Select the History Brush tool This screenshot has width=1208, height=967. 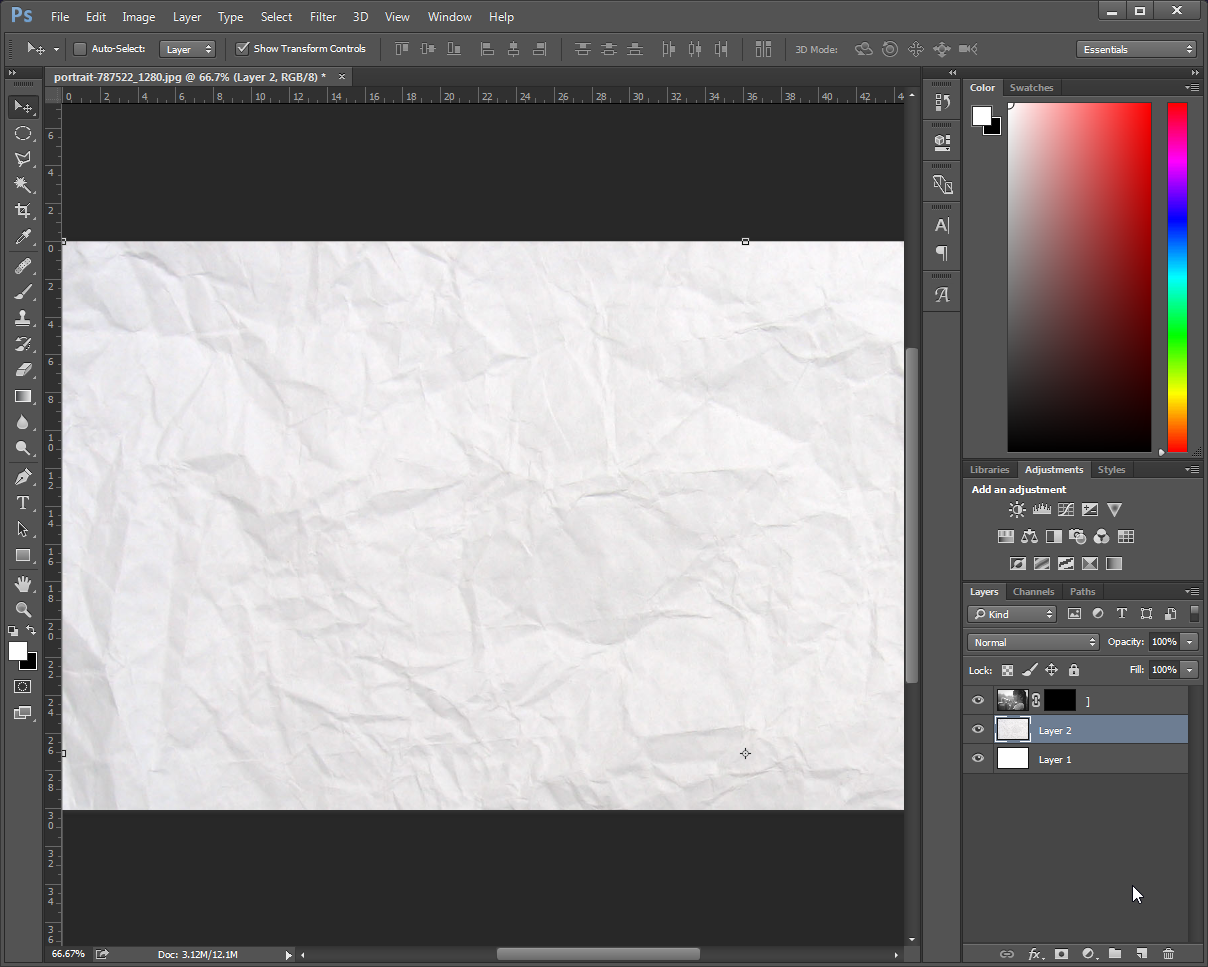tap(23, 344)
